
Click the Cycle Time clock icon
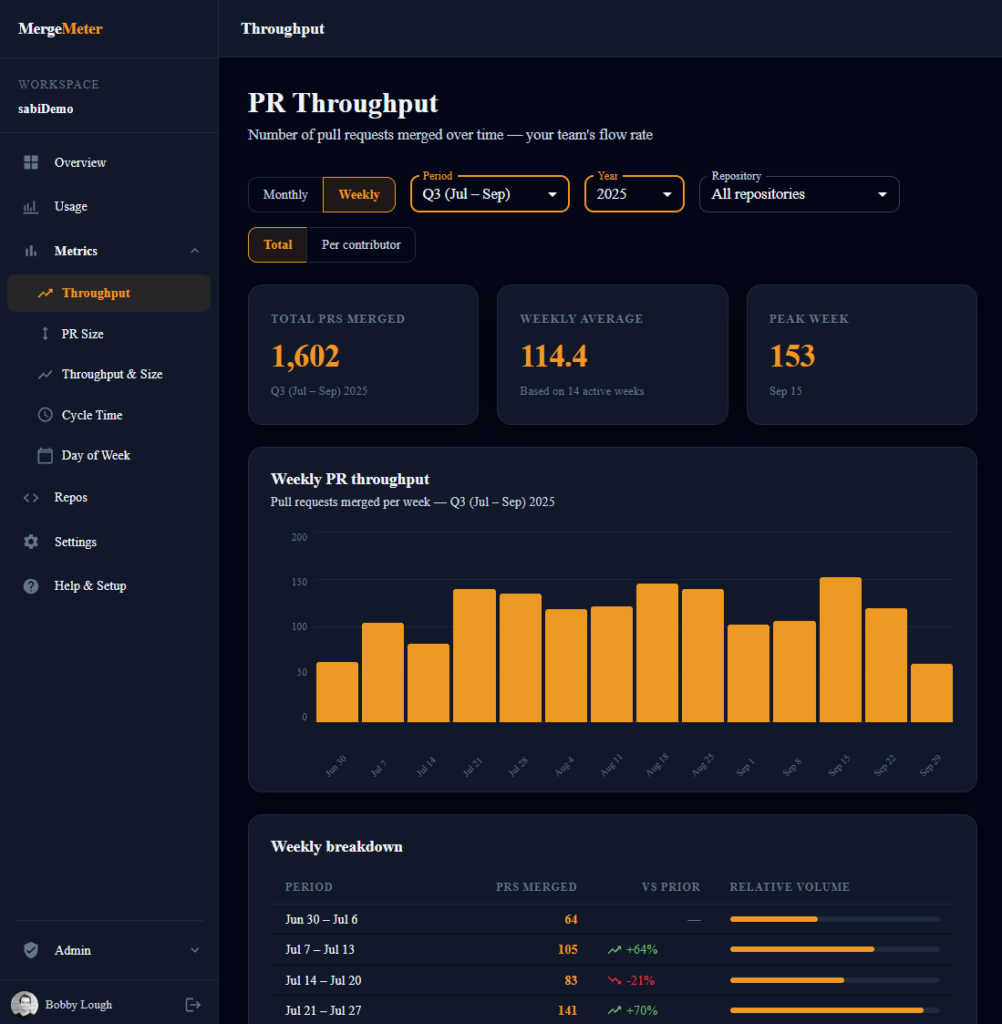[45, 415]
